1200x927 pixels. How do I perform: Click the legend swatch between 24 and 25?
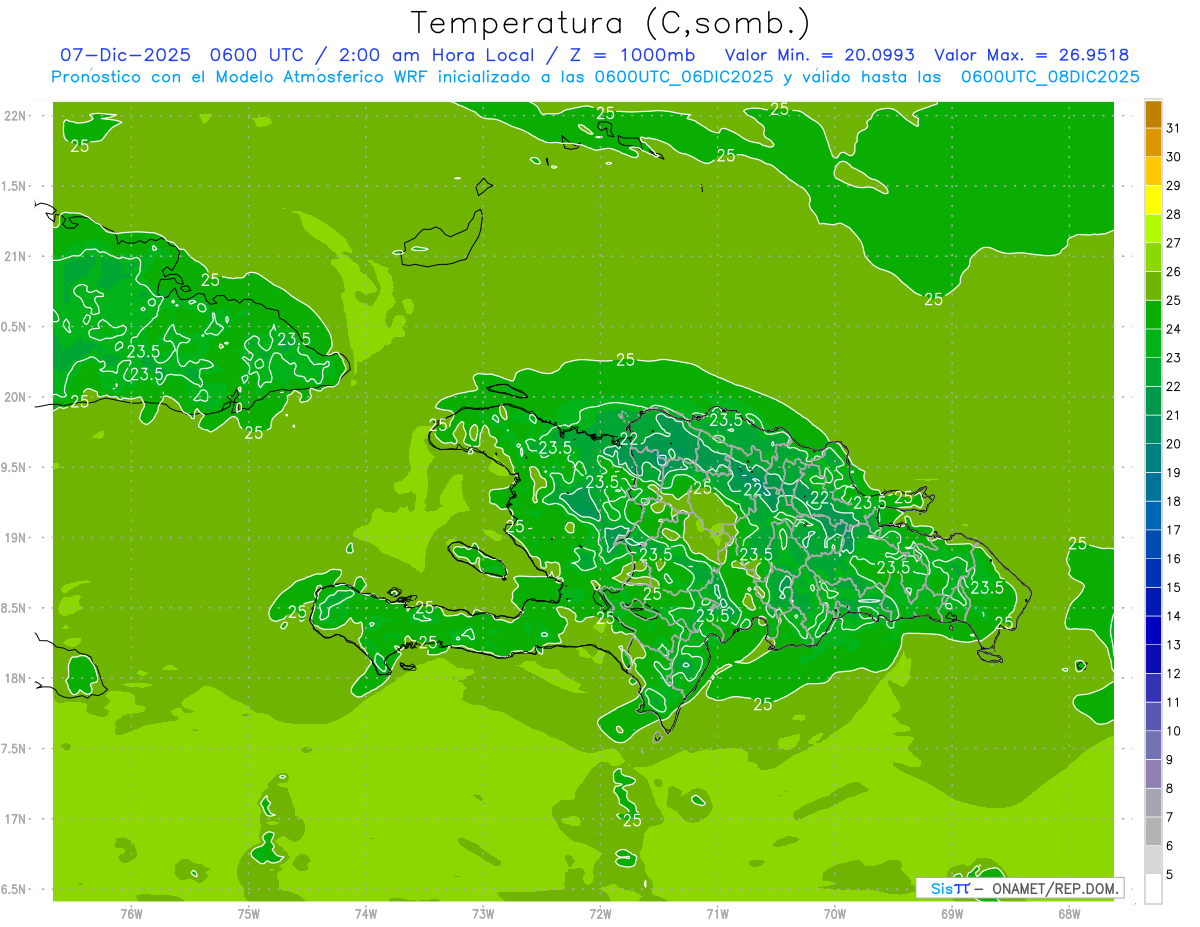point(1153,315)
